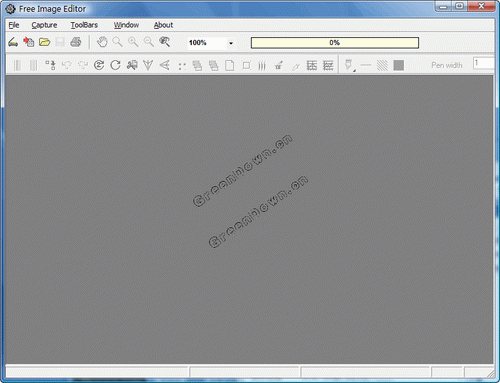This screenshot has width=500, height=383.
Task: Click the crop square icon
Action: [246, 65]
